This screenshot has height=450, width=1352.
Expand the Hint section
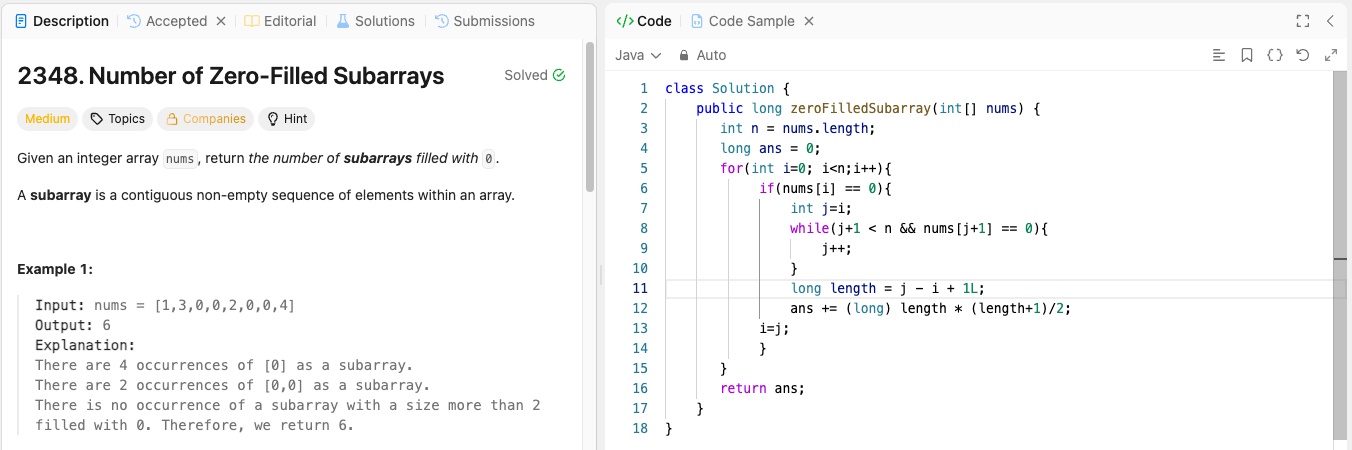(x=286, y=119)
